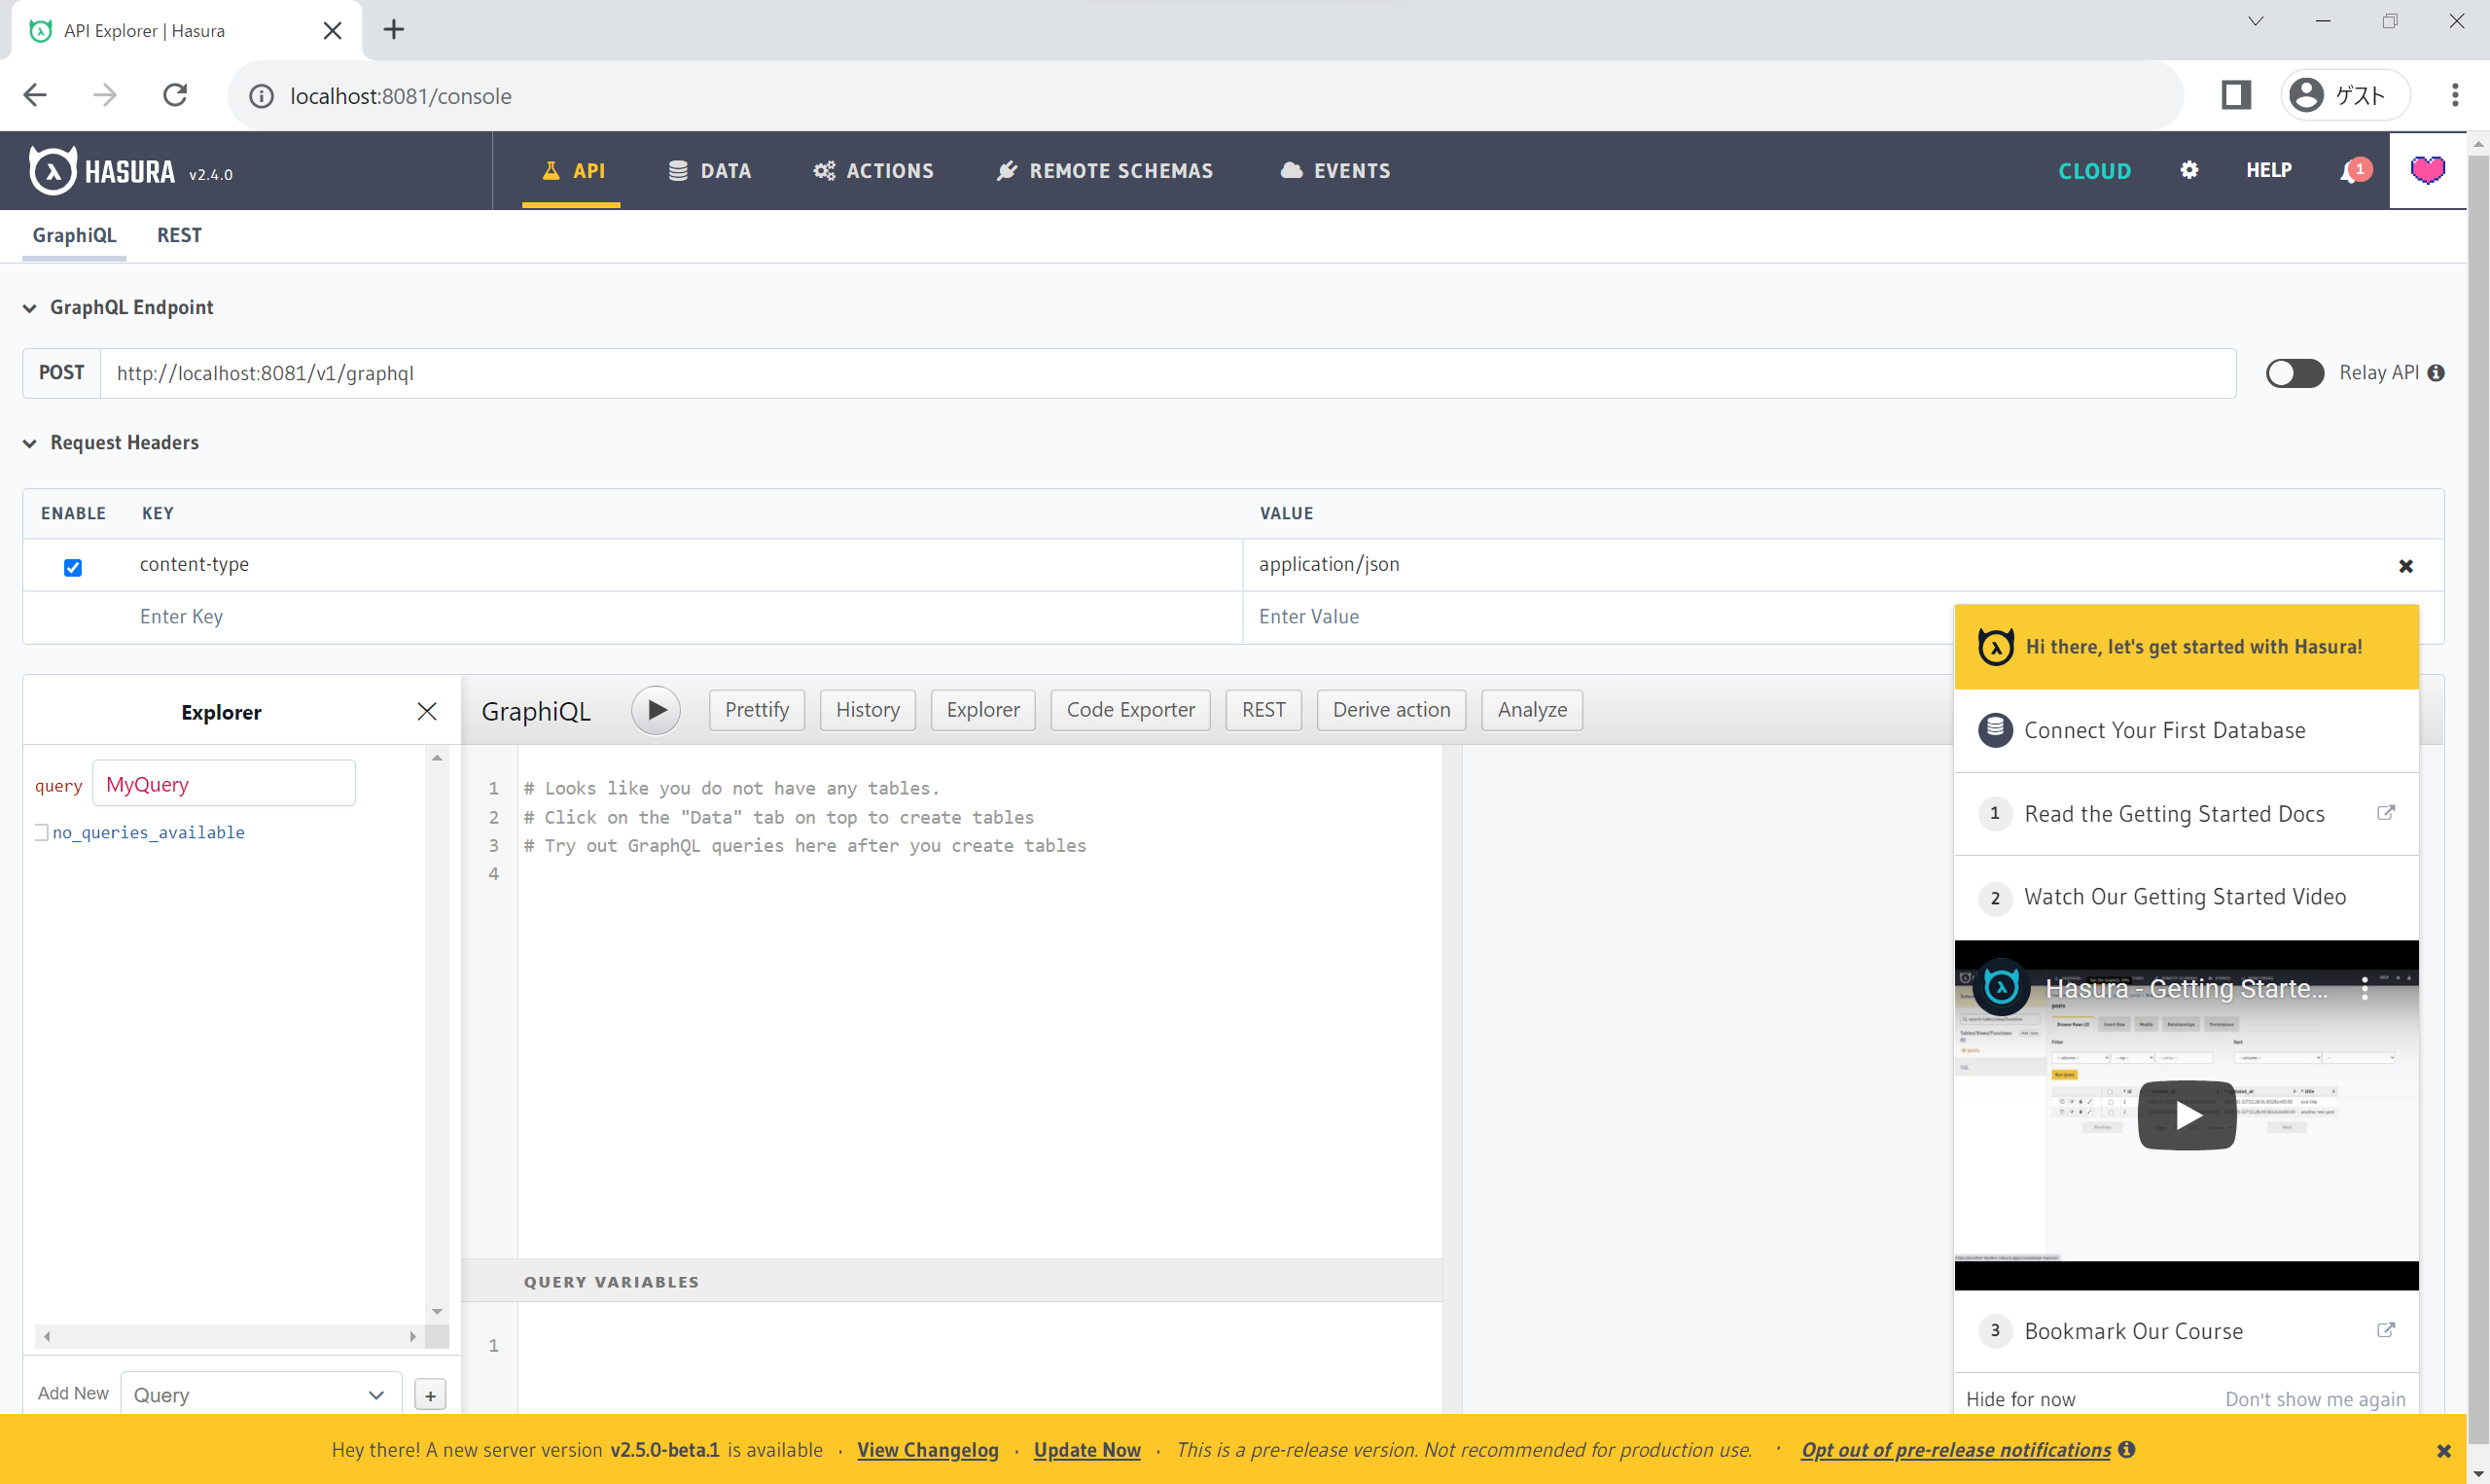2490x1484 pixels.
Task: Add new query with plus button
Action: tap(431, 1395)
